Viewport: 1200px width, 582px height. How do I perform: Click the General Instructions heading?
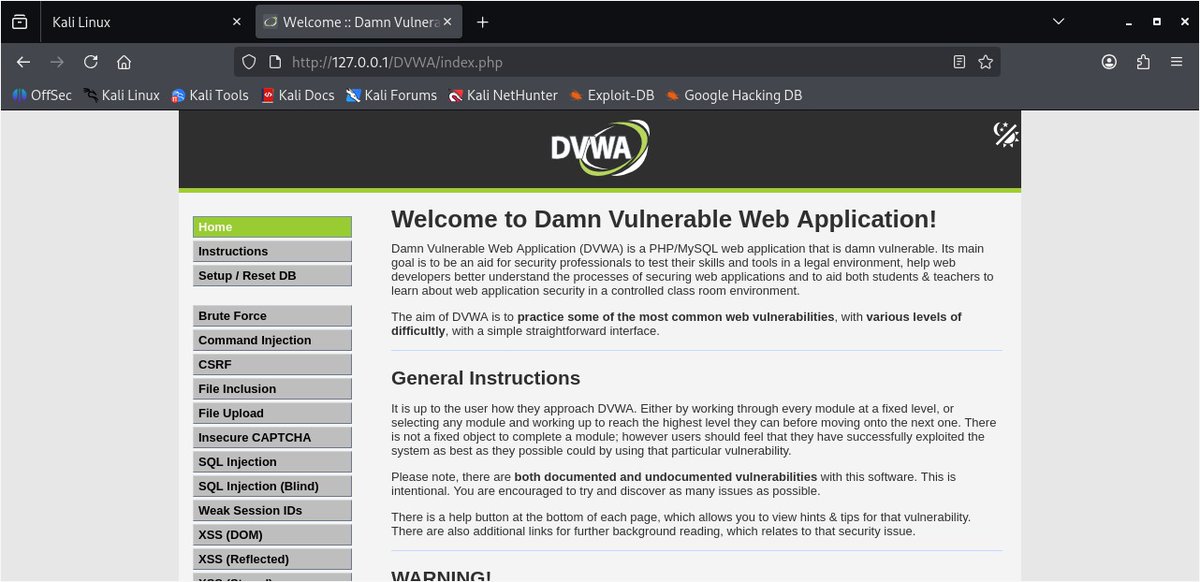(486, 378)
